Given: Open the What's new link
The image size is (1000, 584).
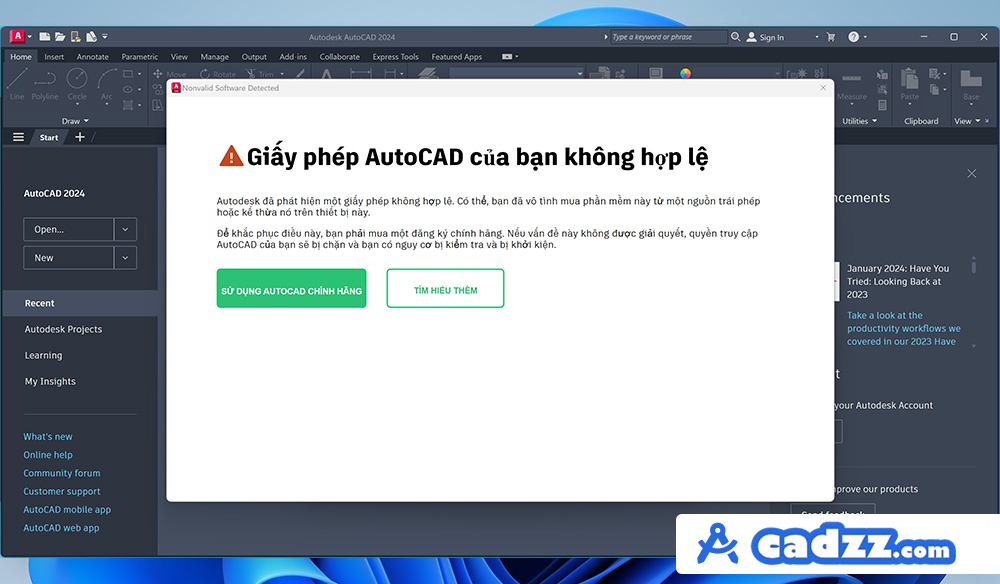Looking at the screenshot, I should [48, 437].
